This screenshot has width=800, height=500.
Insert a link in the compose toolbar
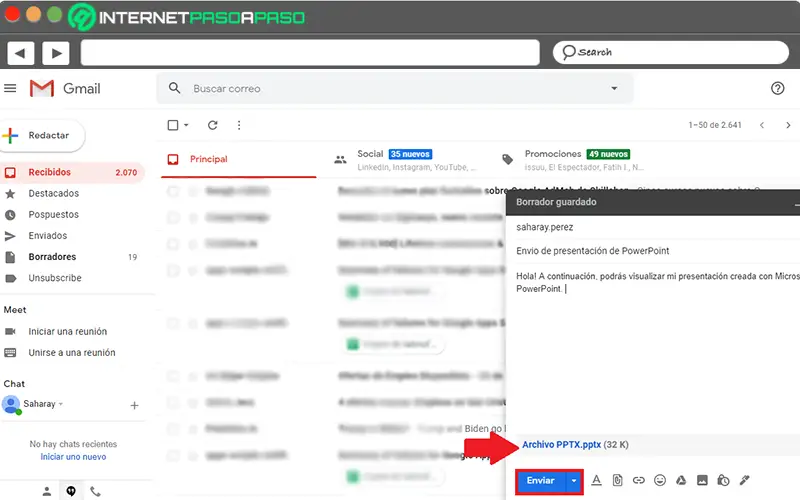click(x=638, y=480)
